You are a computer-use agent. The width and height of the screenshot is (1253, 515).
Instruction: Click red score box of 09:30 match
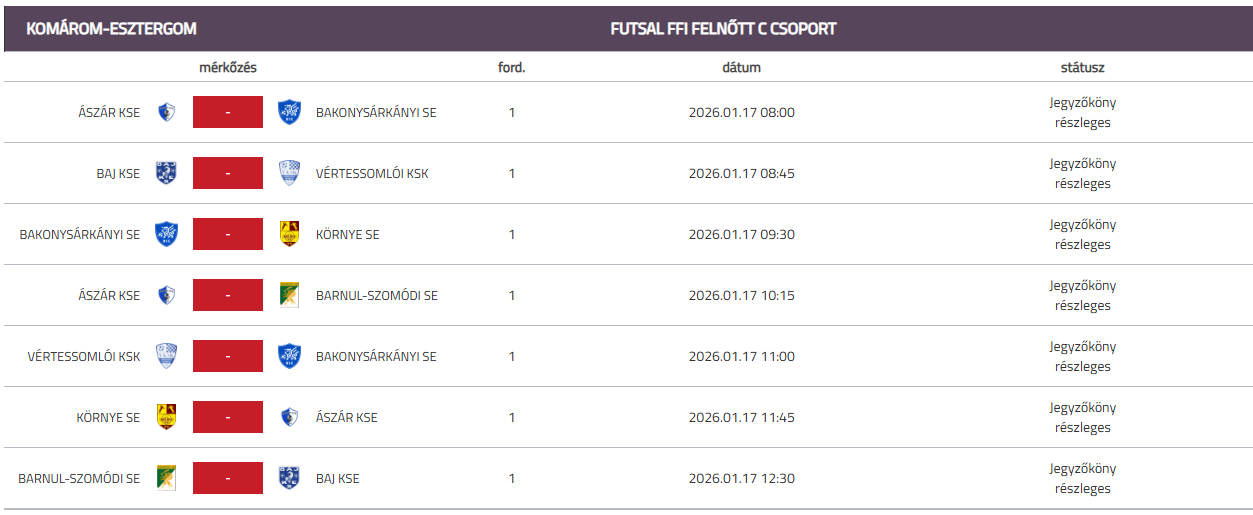[x=228, y=234]
